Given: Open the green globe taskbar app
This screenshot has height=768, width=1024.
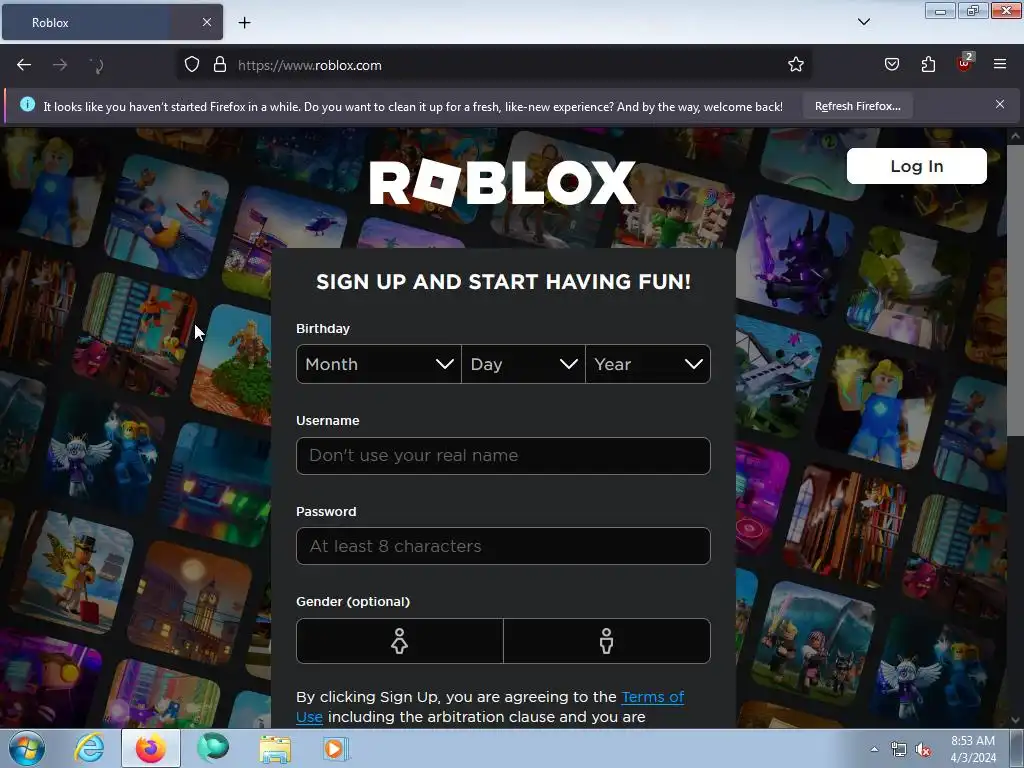Looking at the screenshot, I should 213,748.
